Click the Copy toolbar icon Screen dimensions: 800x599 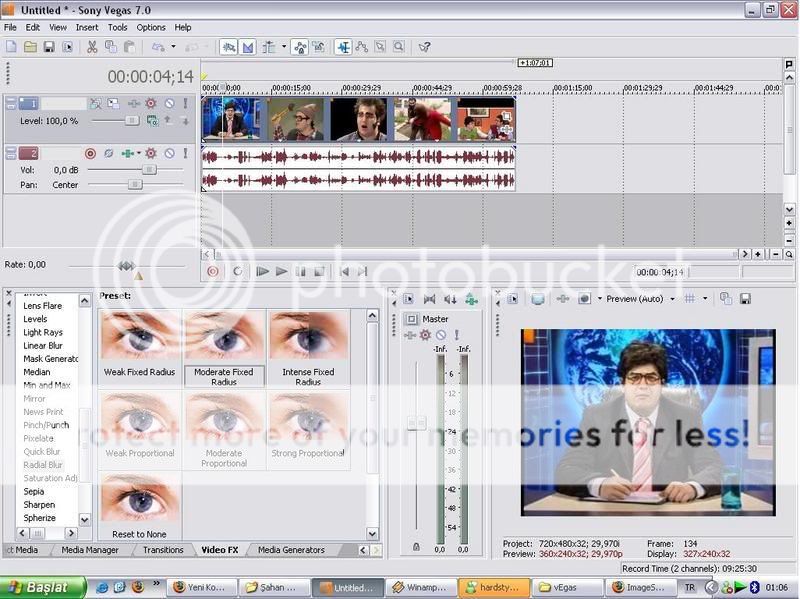tap(110, 47)
